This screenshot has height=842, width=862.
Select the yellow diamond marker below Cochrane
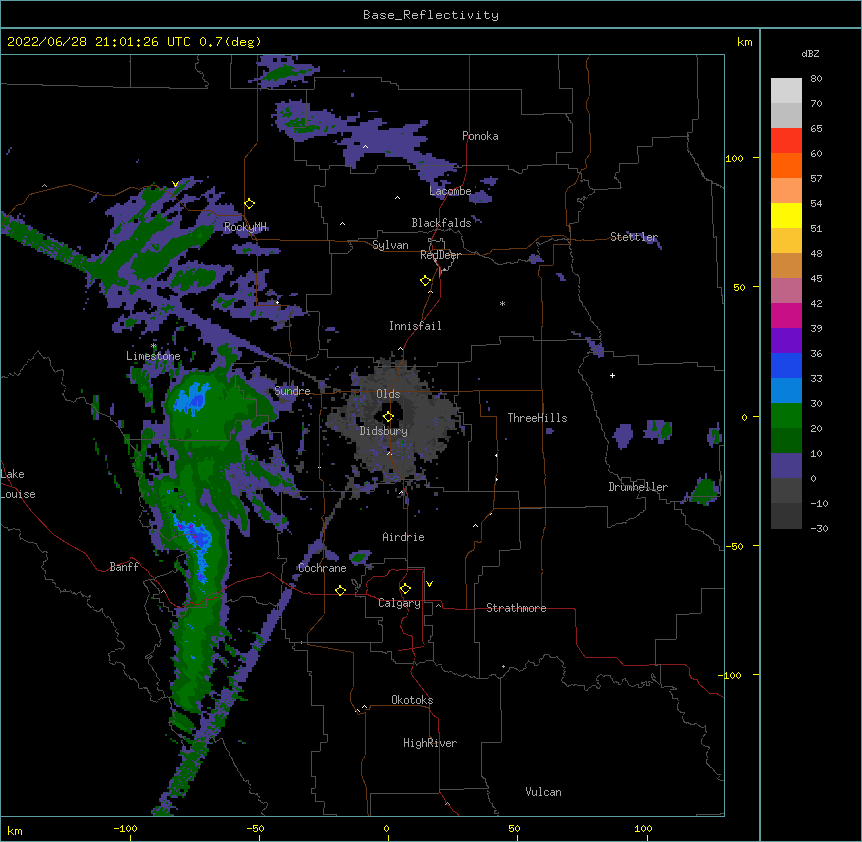[340, 590]
